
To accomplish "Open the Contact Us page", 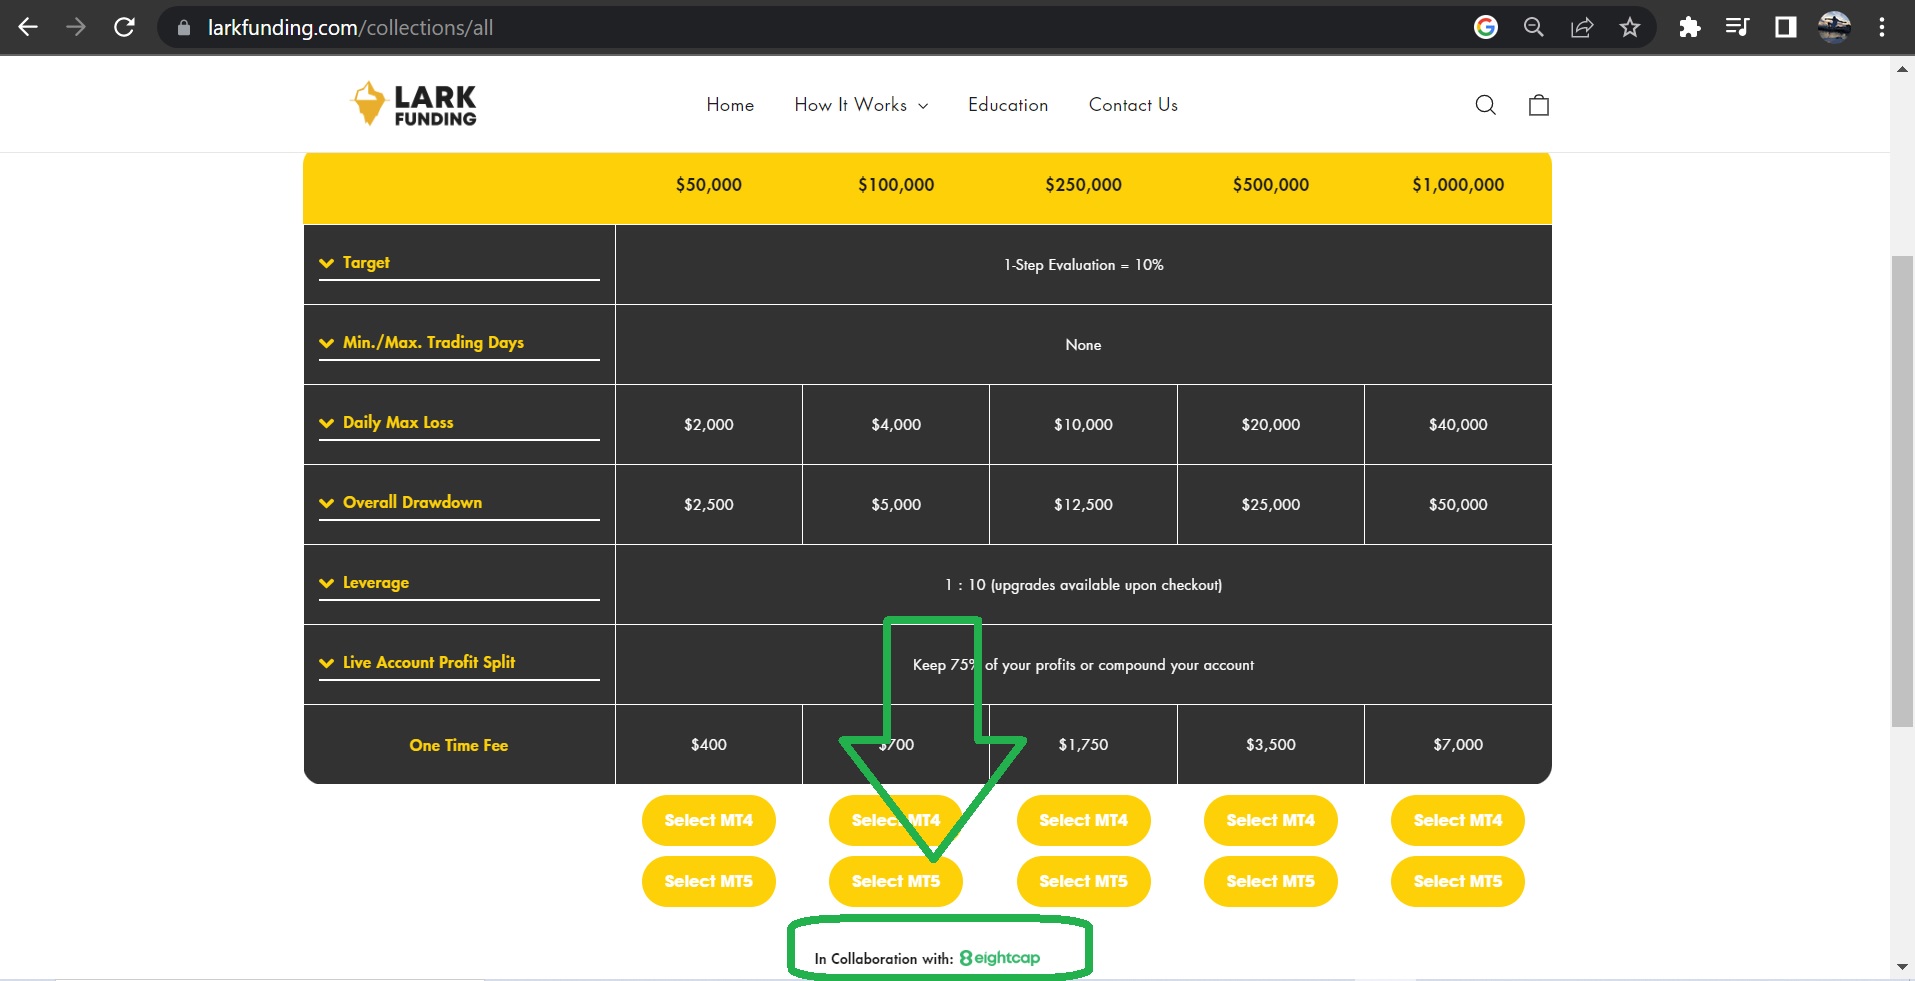I will (x=1132, y=105).
